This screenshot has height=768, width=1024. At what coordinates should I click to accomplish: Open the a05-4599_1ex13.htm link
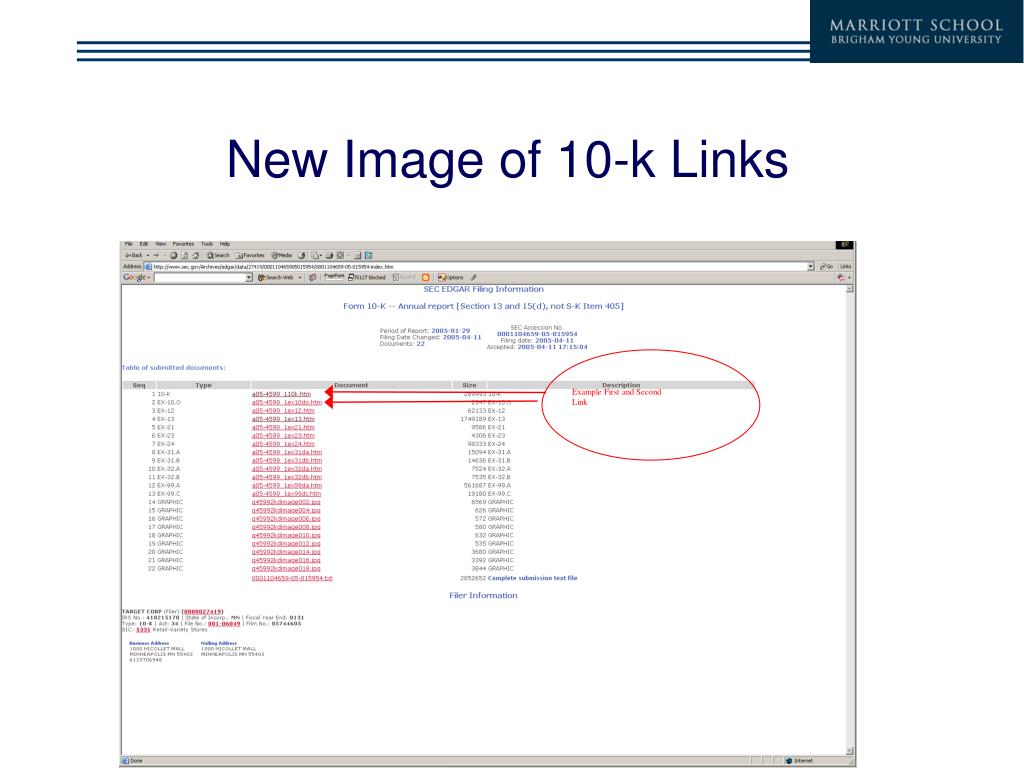click(283, 419)
